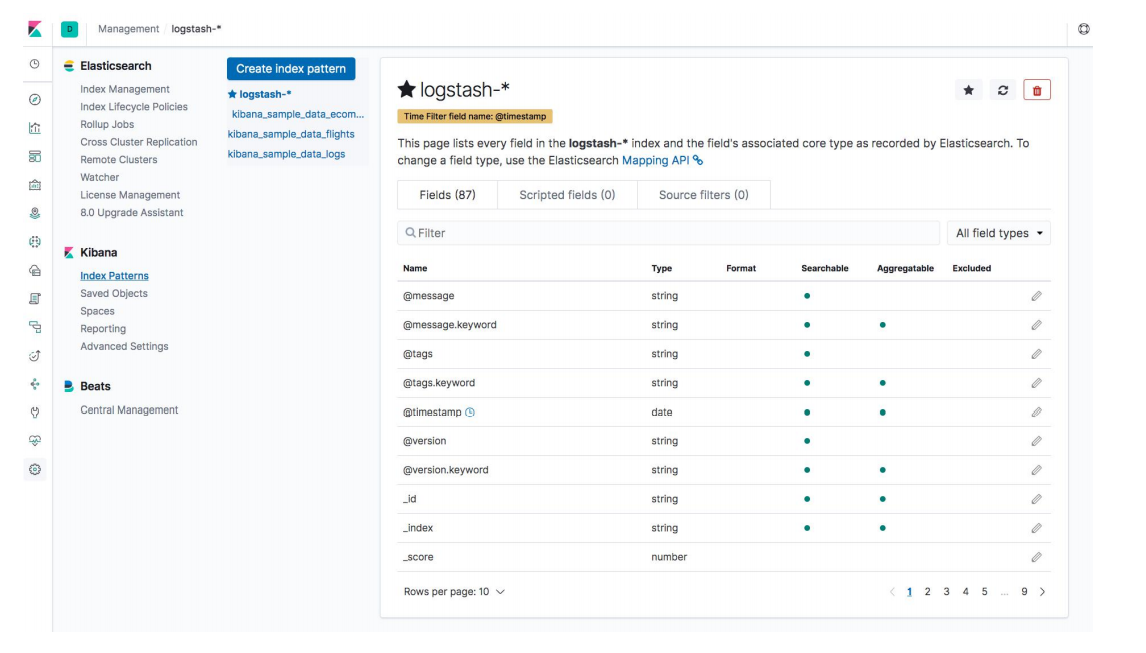Open Visualize chart icon in sidebar
The width and height of the screenshot is (1146, 653).
pos(34,128)
